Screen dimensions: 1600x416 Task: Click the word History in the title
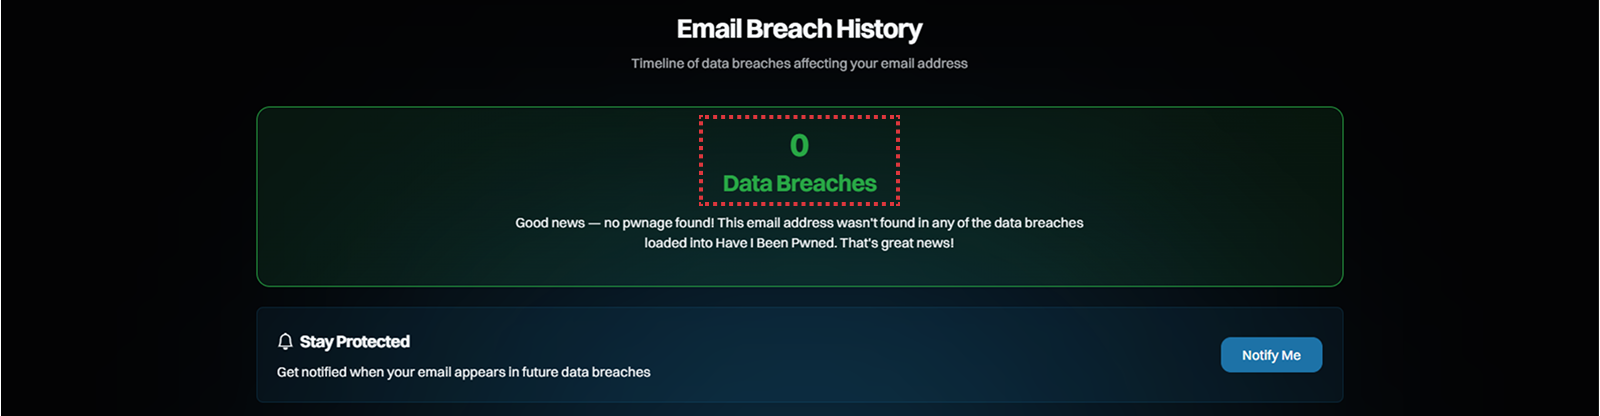[x=879, y=29]
